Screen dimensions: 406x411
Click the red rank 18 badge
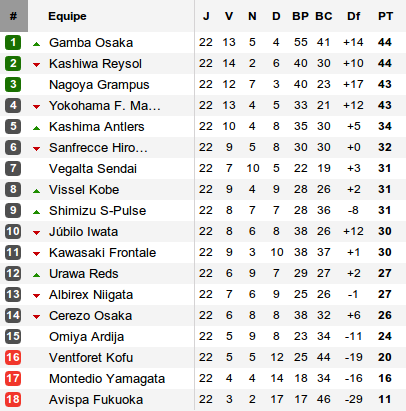[13, 399]
